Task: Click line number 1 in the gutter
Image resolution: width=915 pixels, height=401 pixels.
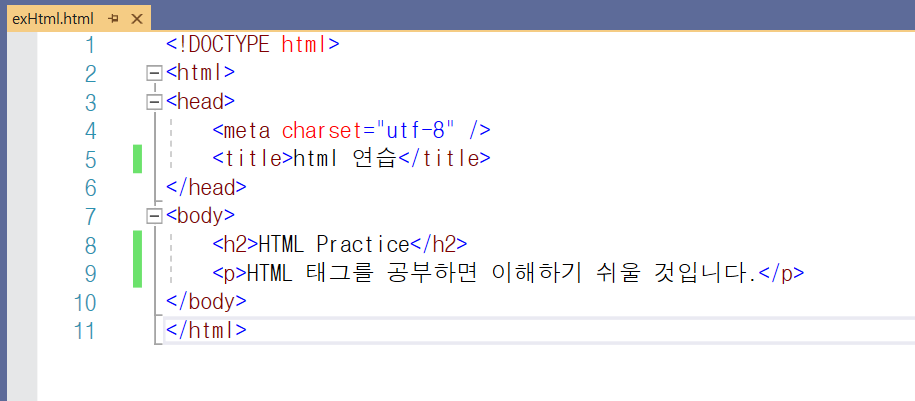Action: click(x=89, y=44)
